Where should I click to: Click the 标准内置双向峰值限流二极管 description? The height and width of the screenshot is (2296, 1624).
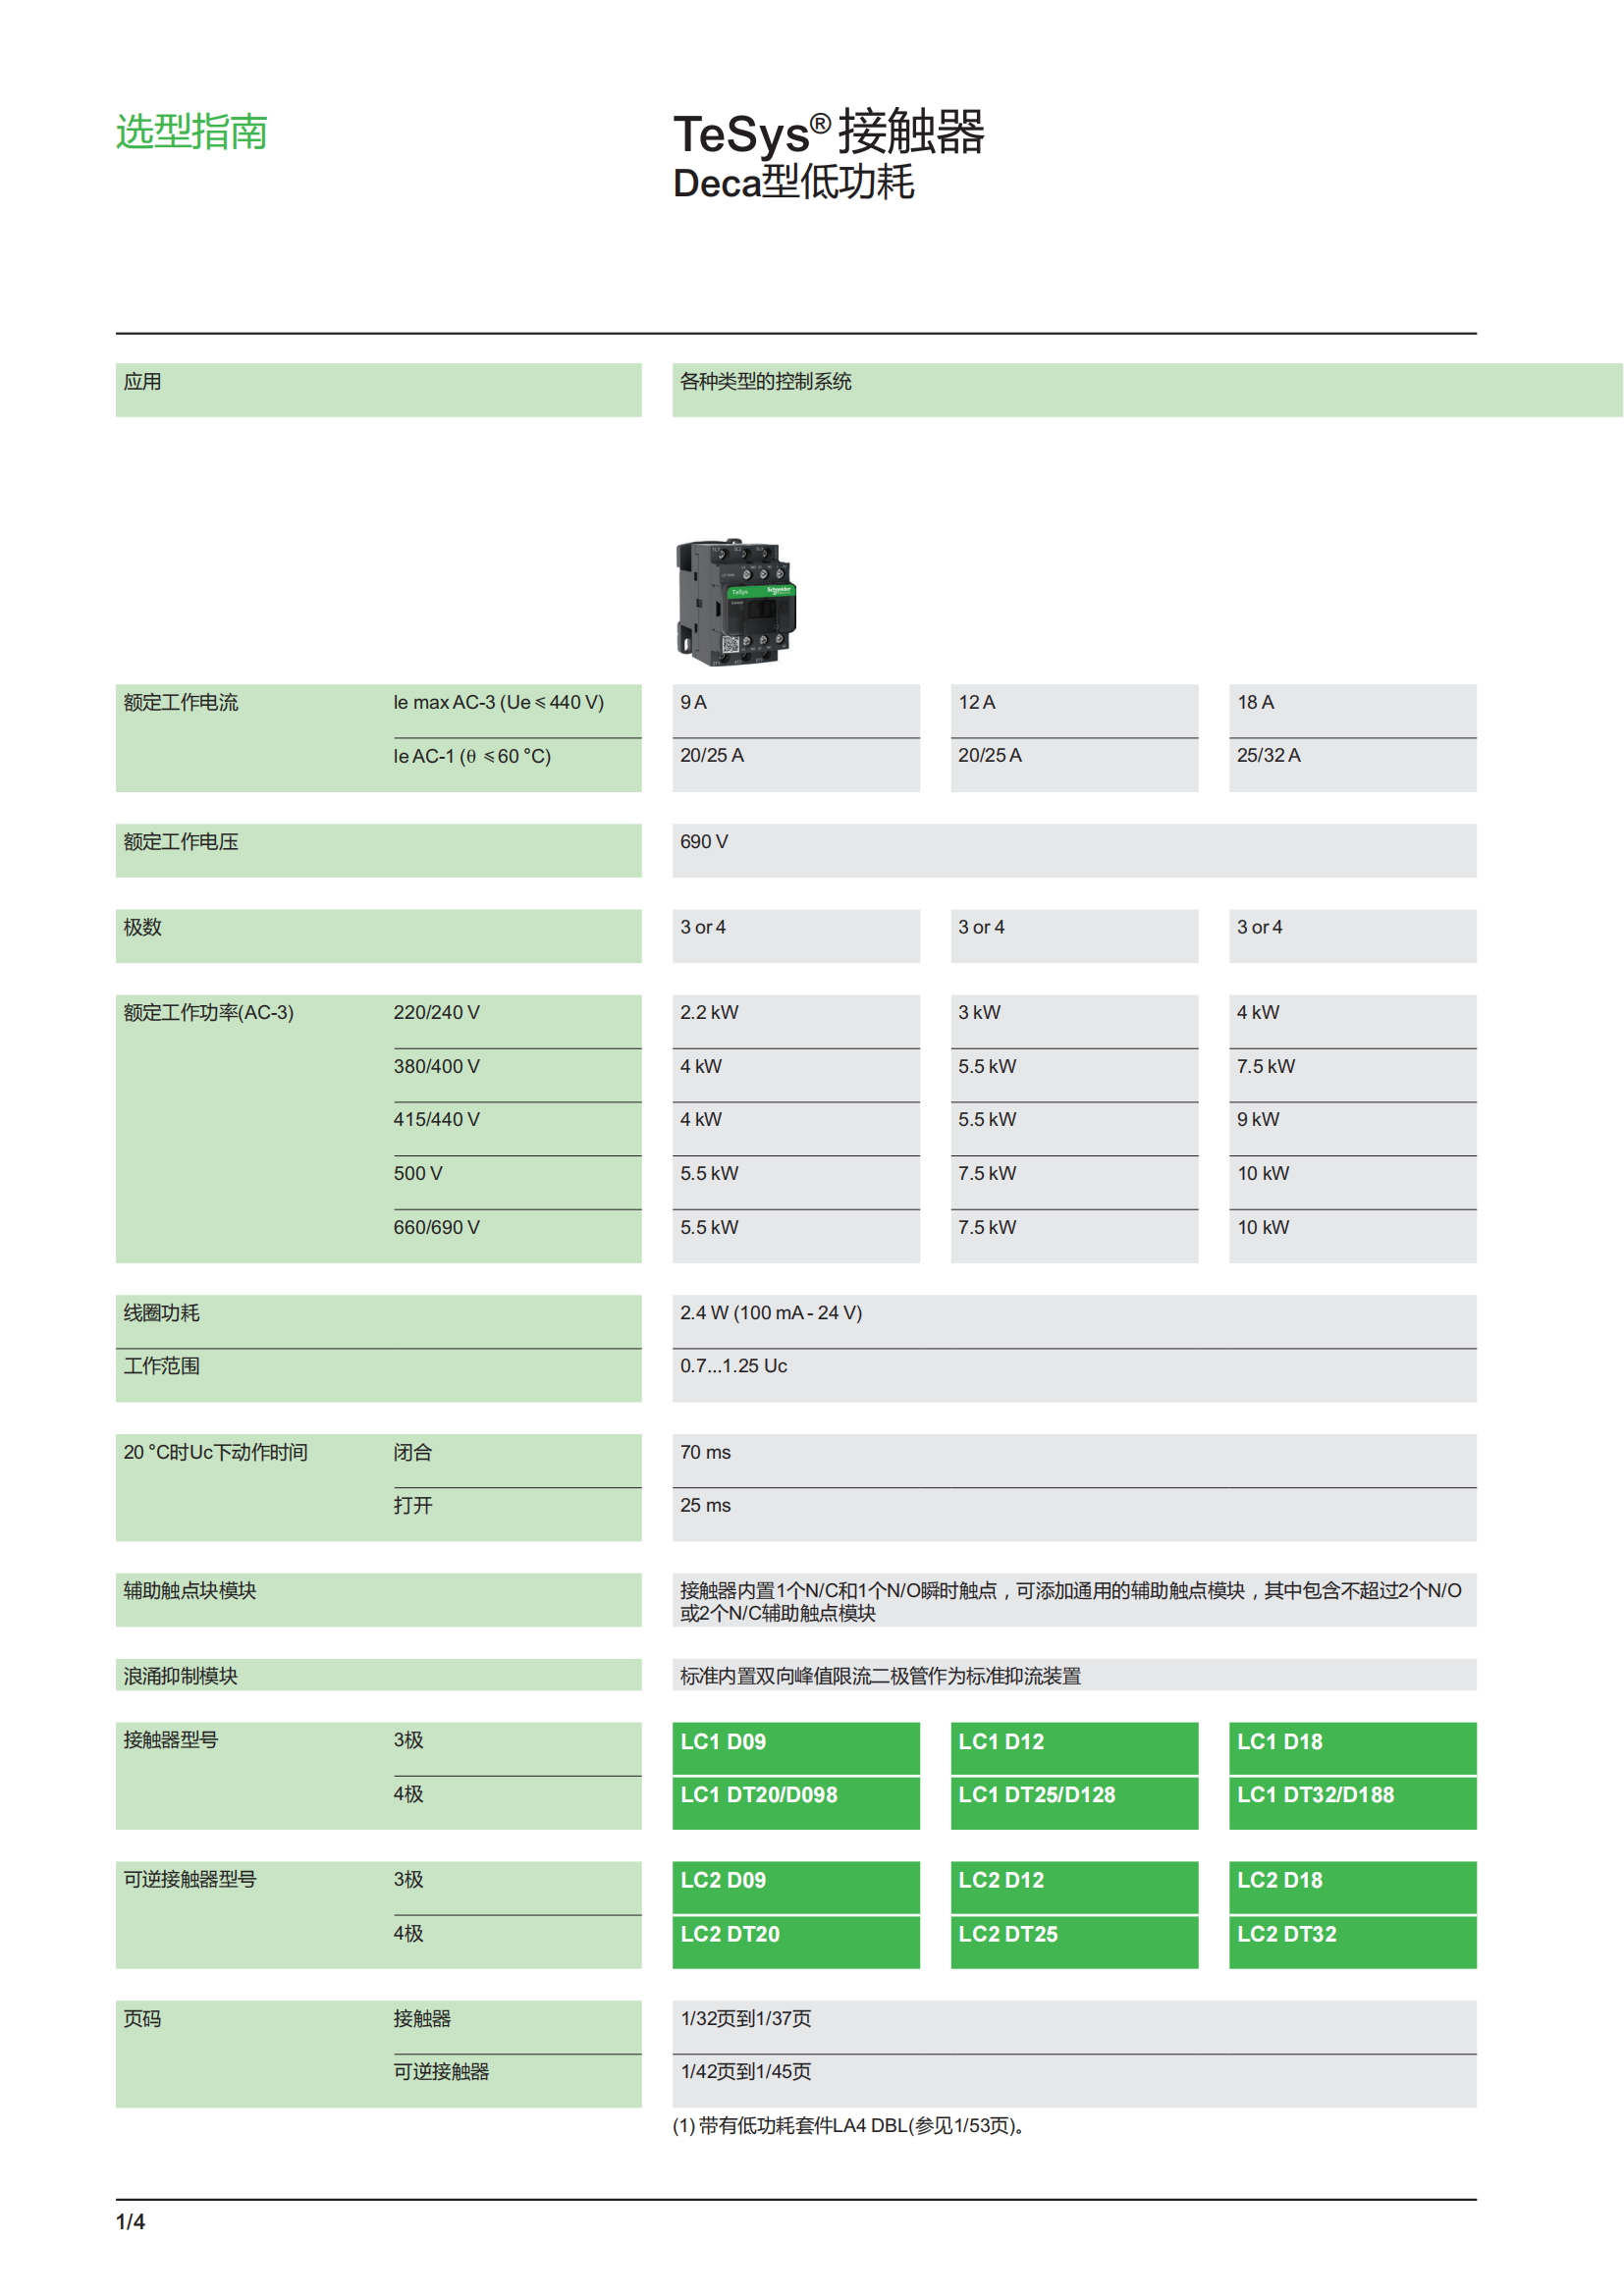pos(880,1676)
